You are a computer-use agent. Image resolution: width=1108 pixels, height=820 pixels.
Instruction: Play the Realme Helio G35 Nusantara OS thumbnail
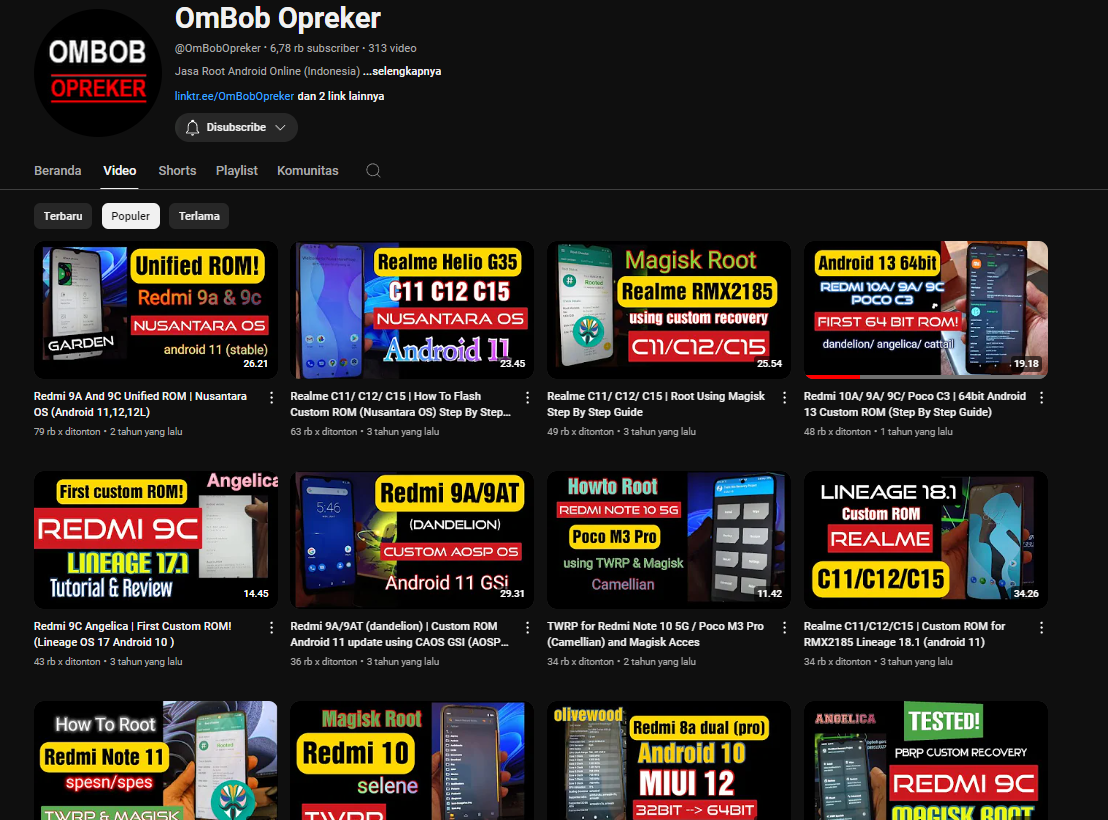(412, 310)
